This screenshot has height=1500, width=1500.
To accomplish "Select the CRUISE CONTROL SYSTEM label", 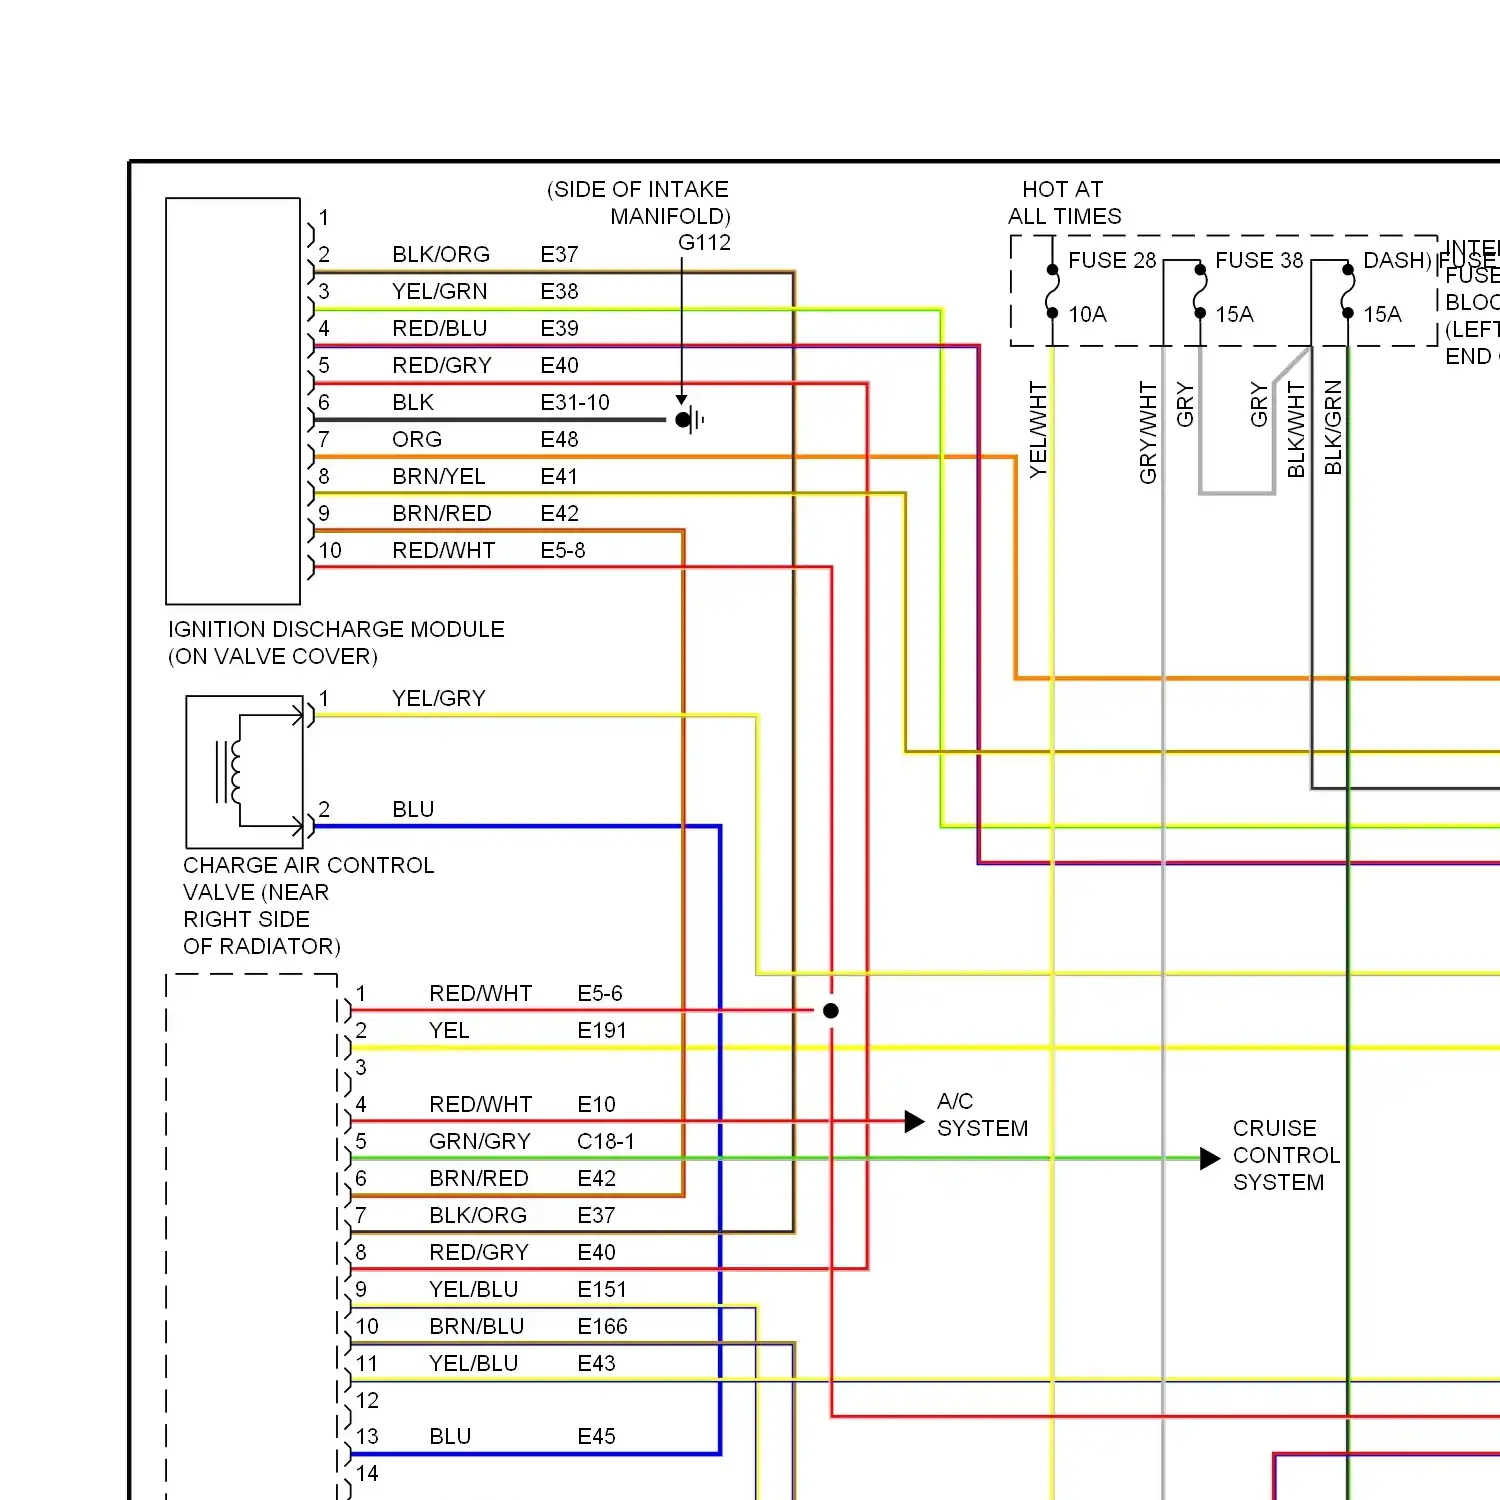I will 1286,1156.
